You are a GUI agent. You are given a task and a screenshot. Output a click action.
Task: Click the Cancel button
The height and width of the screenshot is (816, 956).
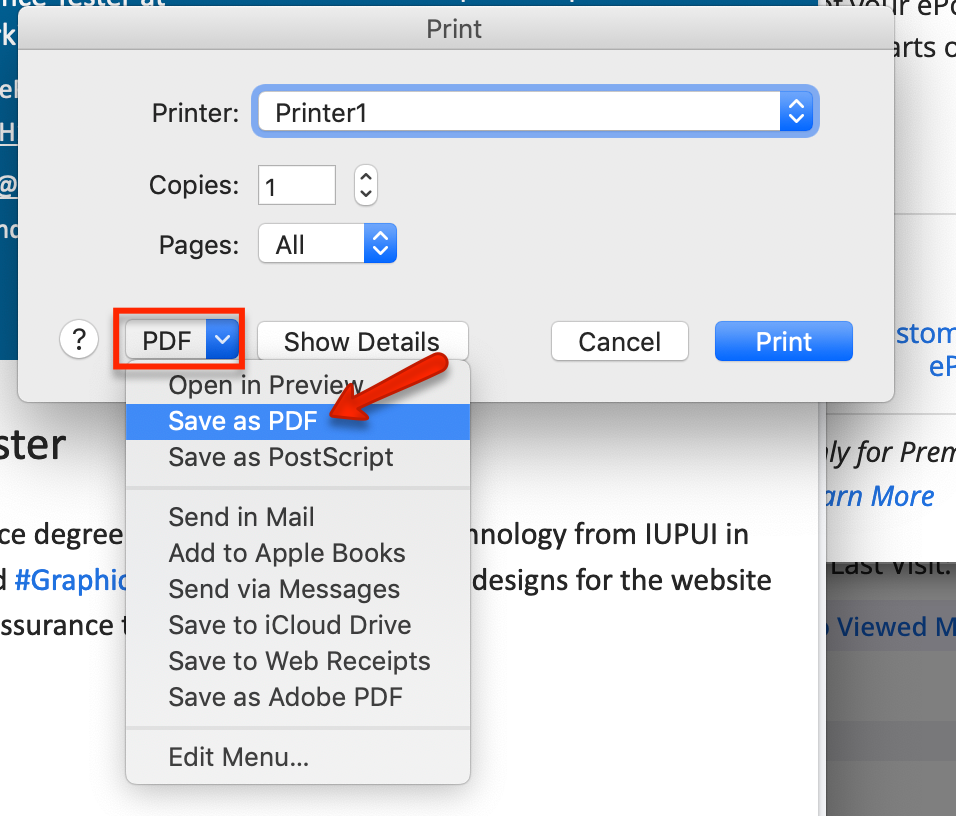pyautogui.click(x=619, y=341)
